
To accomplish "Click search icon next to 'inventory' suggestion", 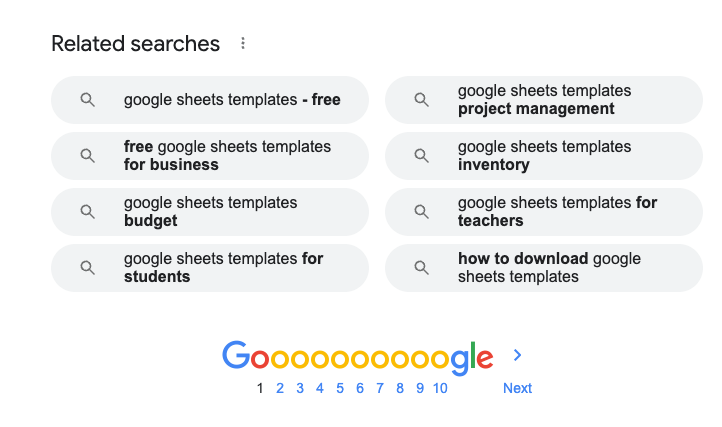I will coord(421,156).
